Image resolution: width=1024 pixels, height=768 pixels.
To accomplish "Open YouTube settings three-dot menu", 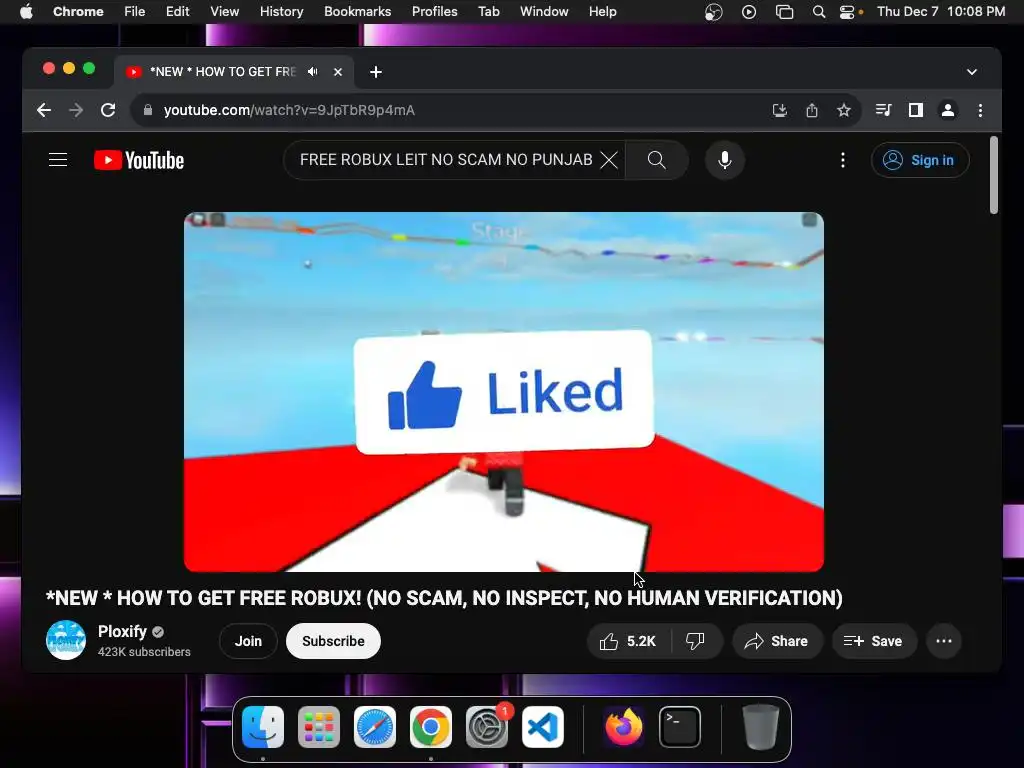I will [x=842, y=160].
